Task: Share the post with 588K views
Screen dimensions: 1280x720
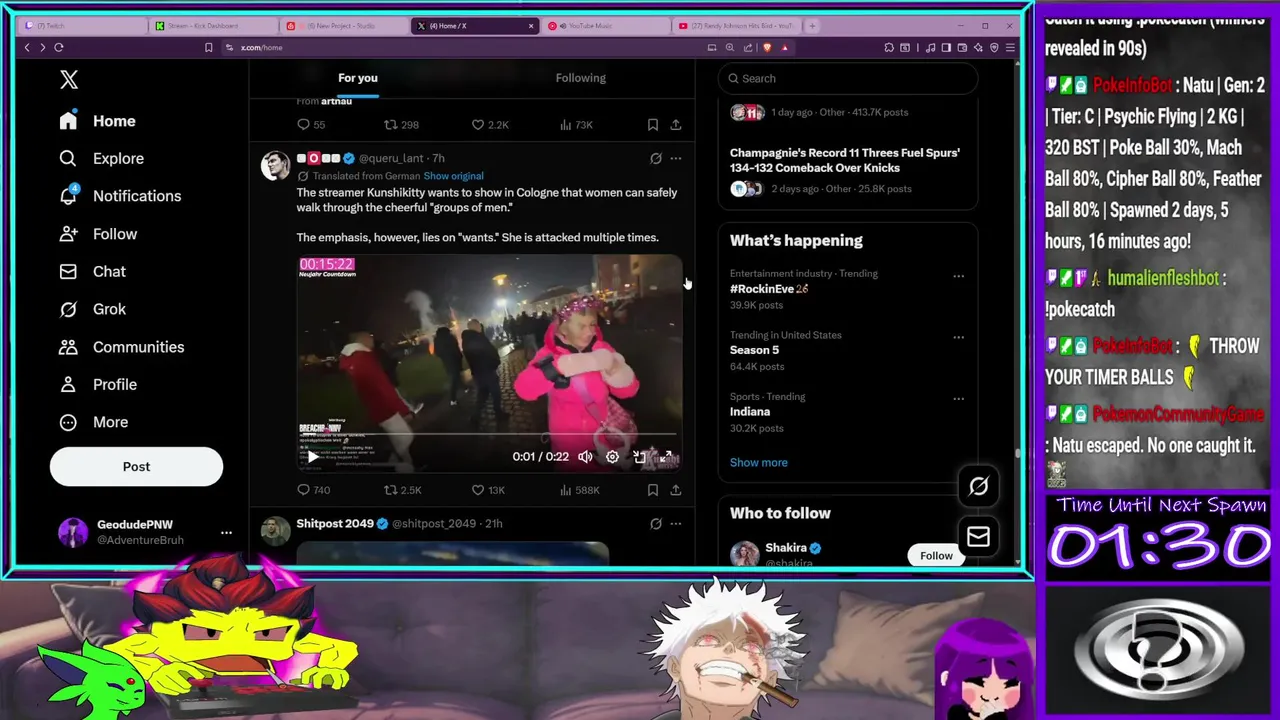Action: click(x=676, y=490)
